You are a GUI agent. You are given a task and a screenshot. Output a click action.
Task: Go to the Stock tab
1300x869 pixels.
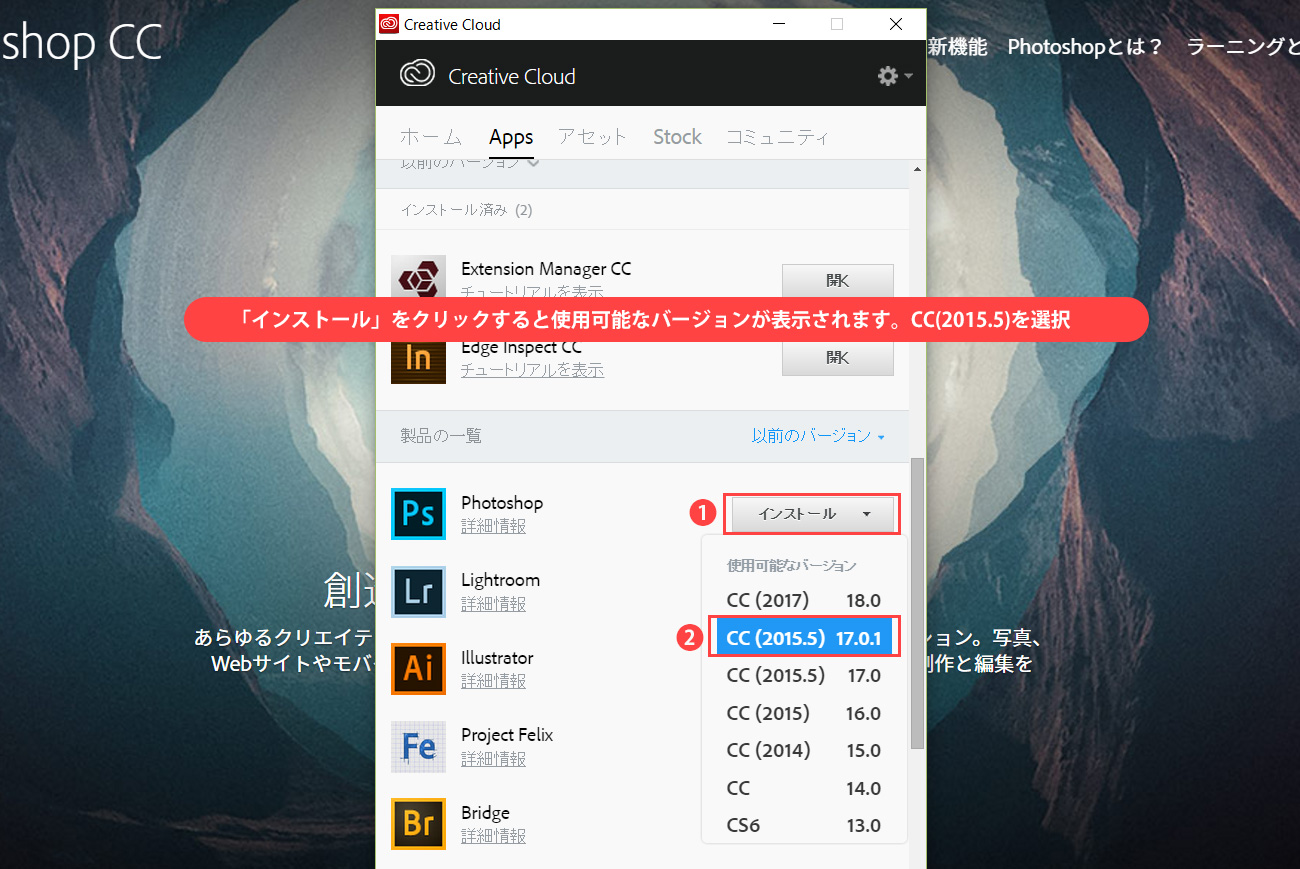(x=677, y=137)
